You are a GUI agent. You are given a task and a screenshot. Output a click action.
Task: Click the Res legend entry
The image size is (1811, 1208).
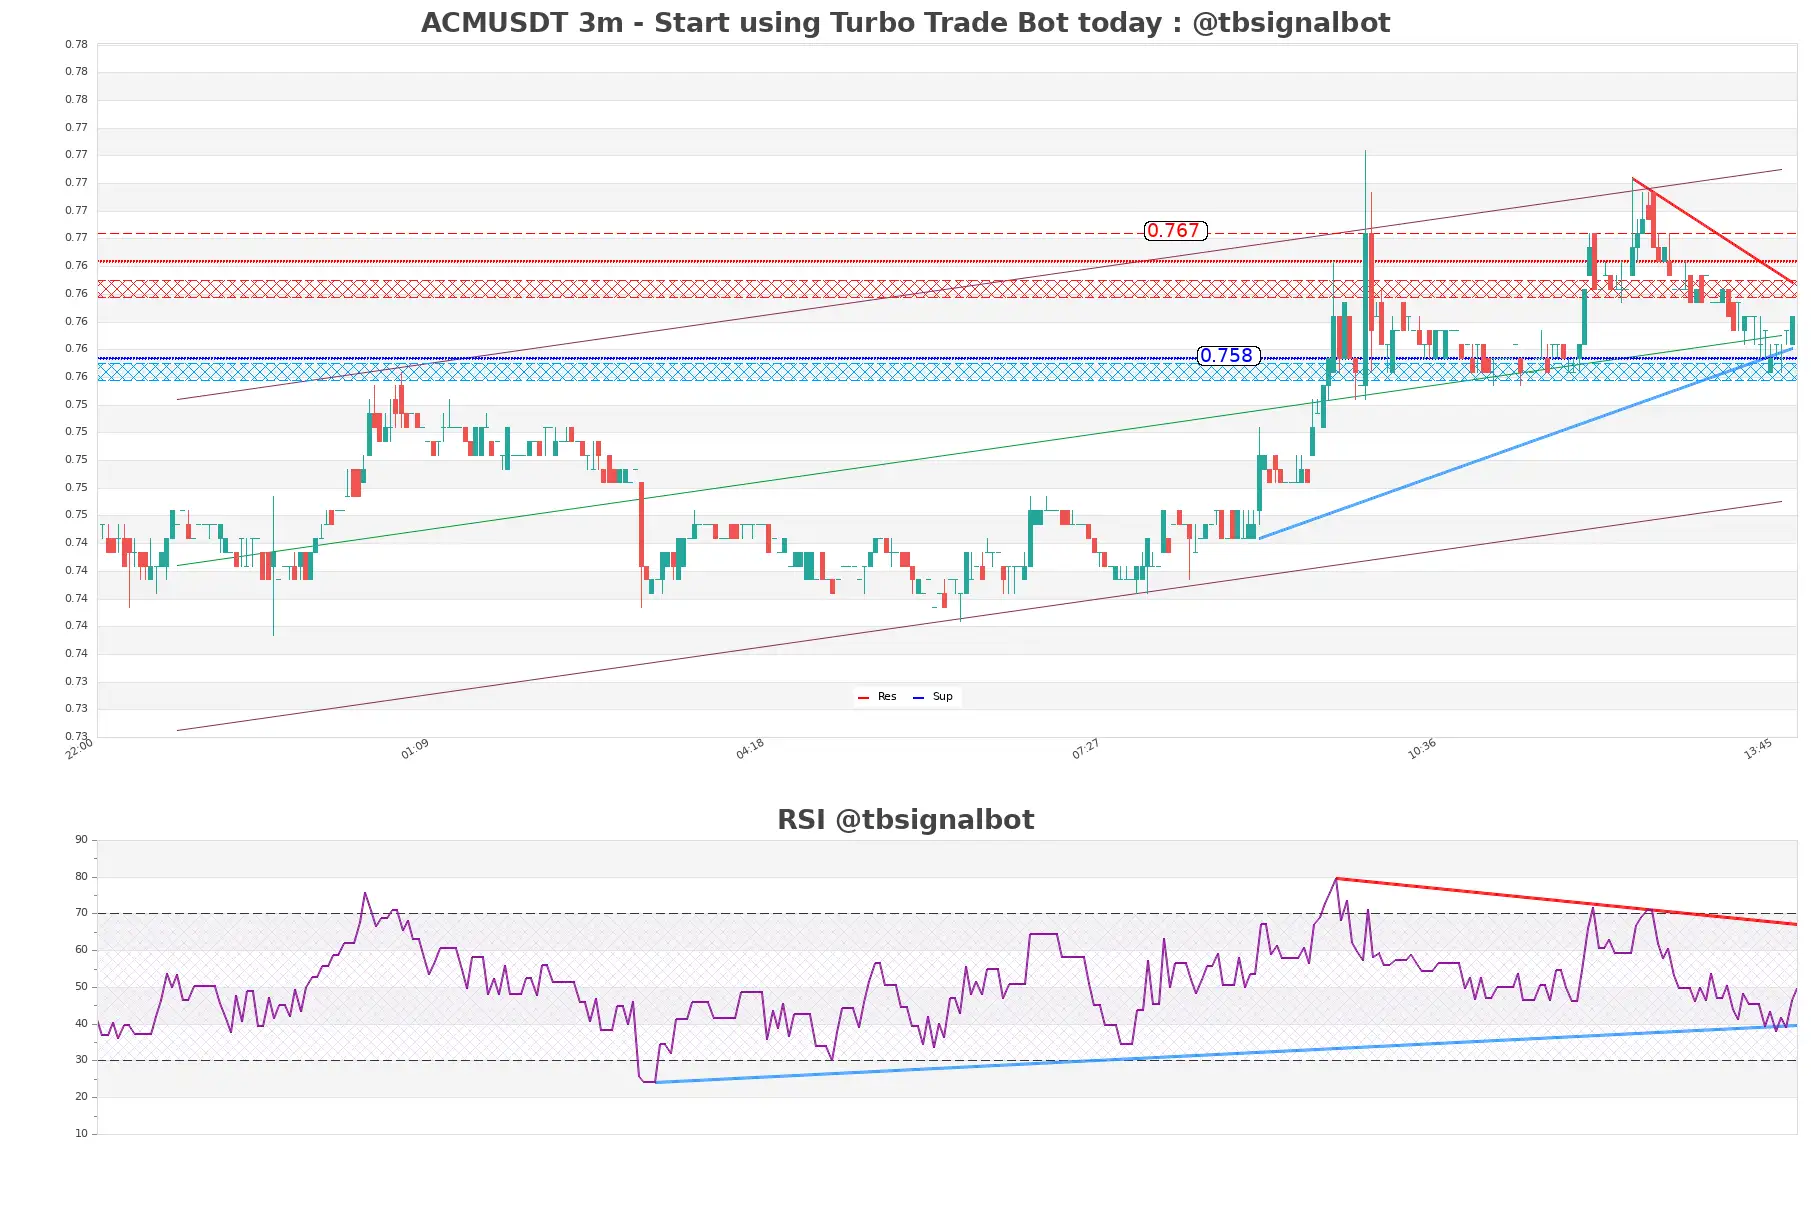click(878, 697)
